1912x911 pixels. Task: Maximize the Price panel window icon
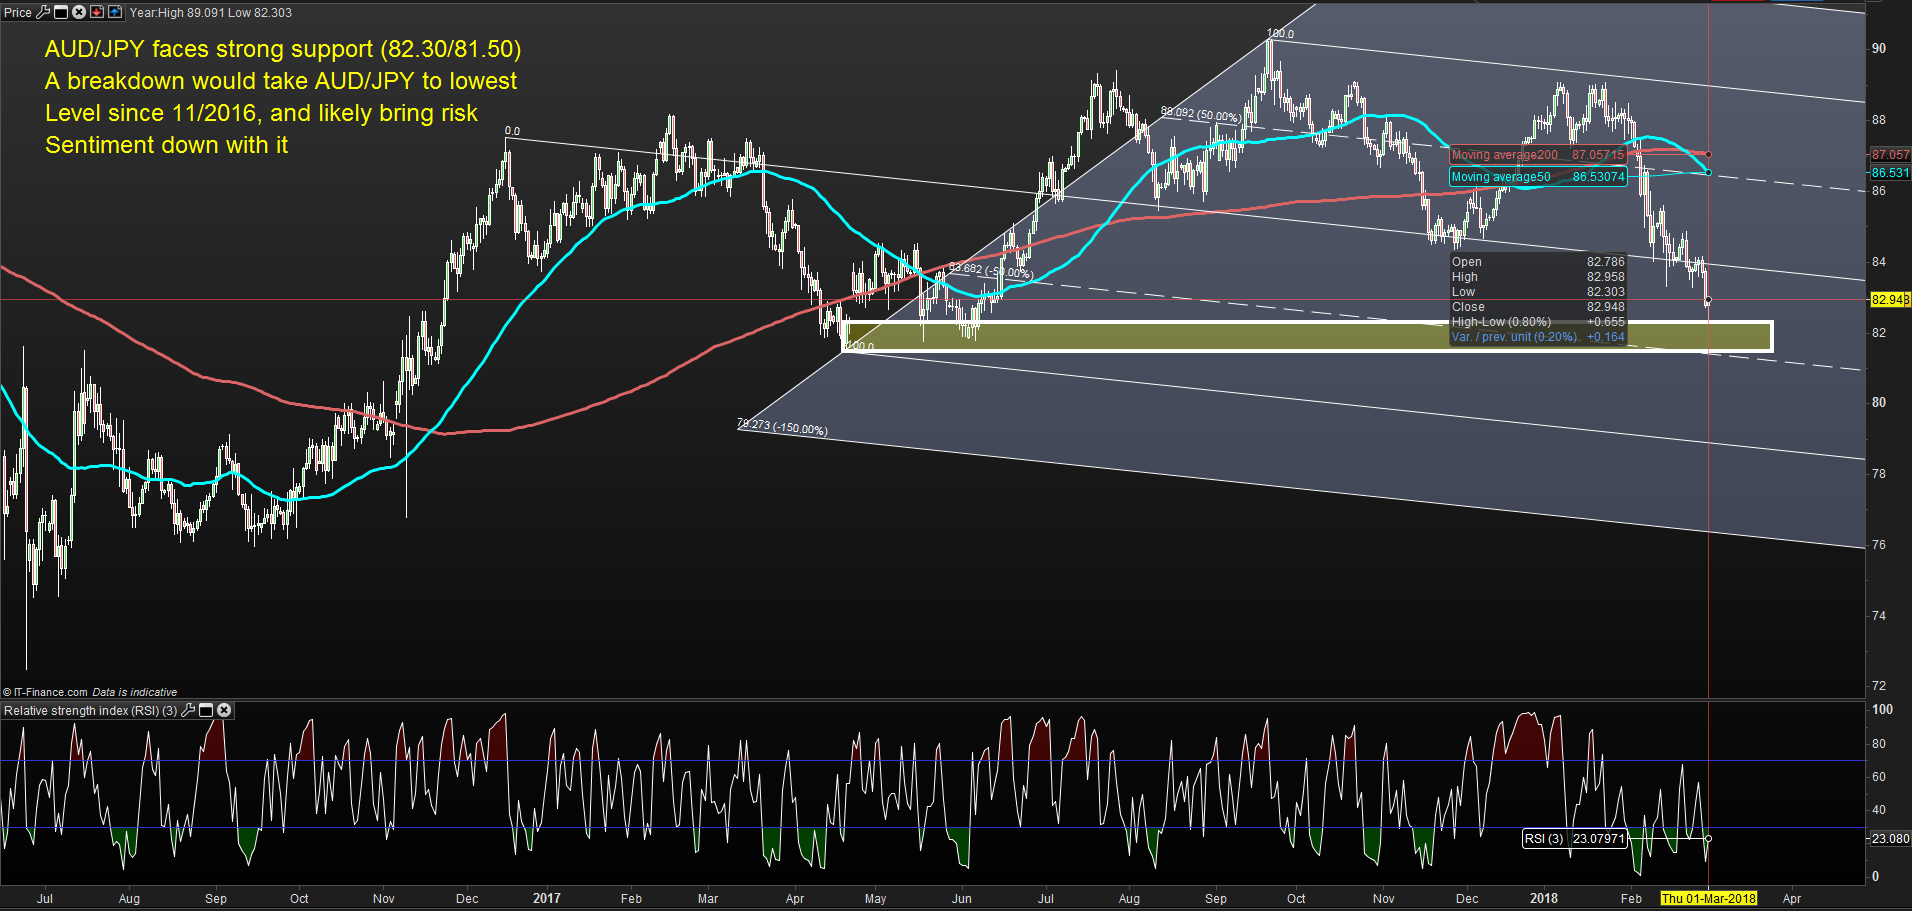(x=61, y=12)
